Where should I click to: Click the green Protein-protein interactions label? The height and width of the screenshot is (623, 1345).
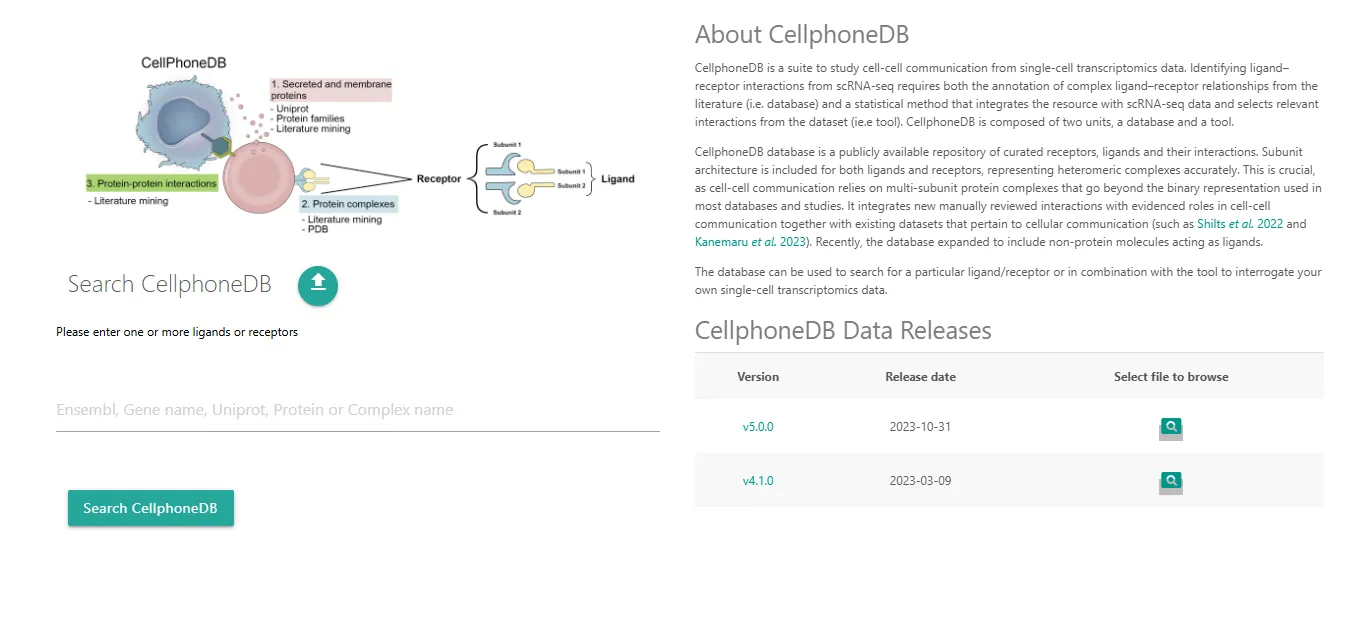tap(152, 184)
